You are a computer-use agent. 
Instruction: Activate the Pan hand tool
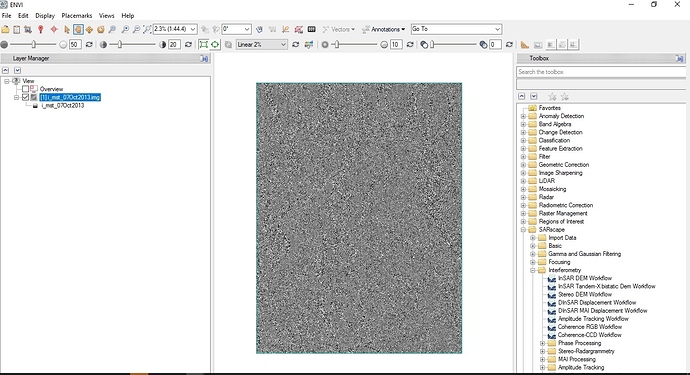click(x=78, y=29)
